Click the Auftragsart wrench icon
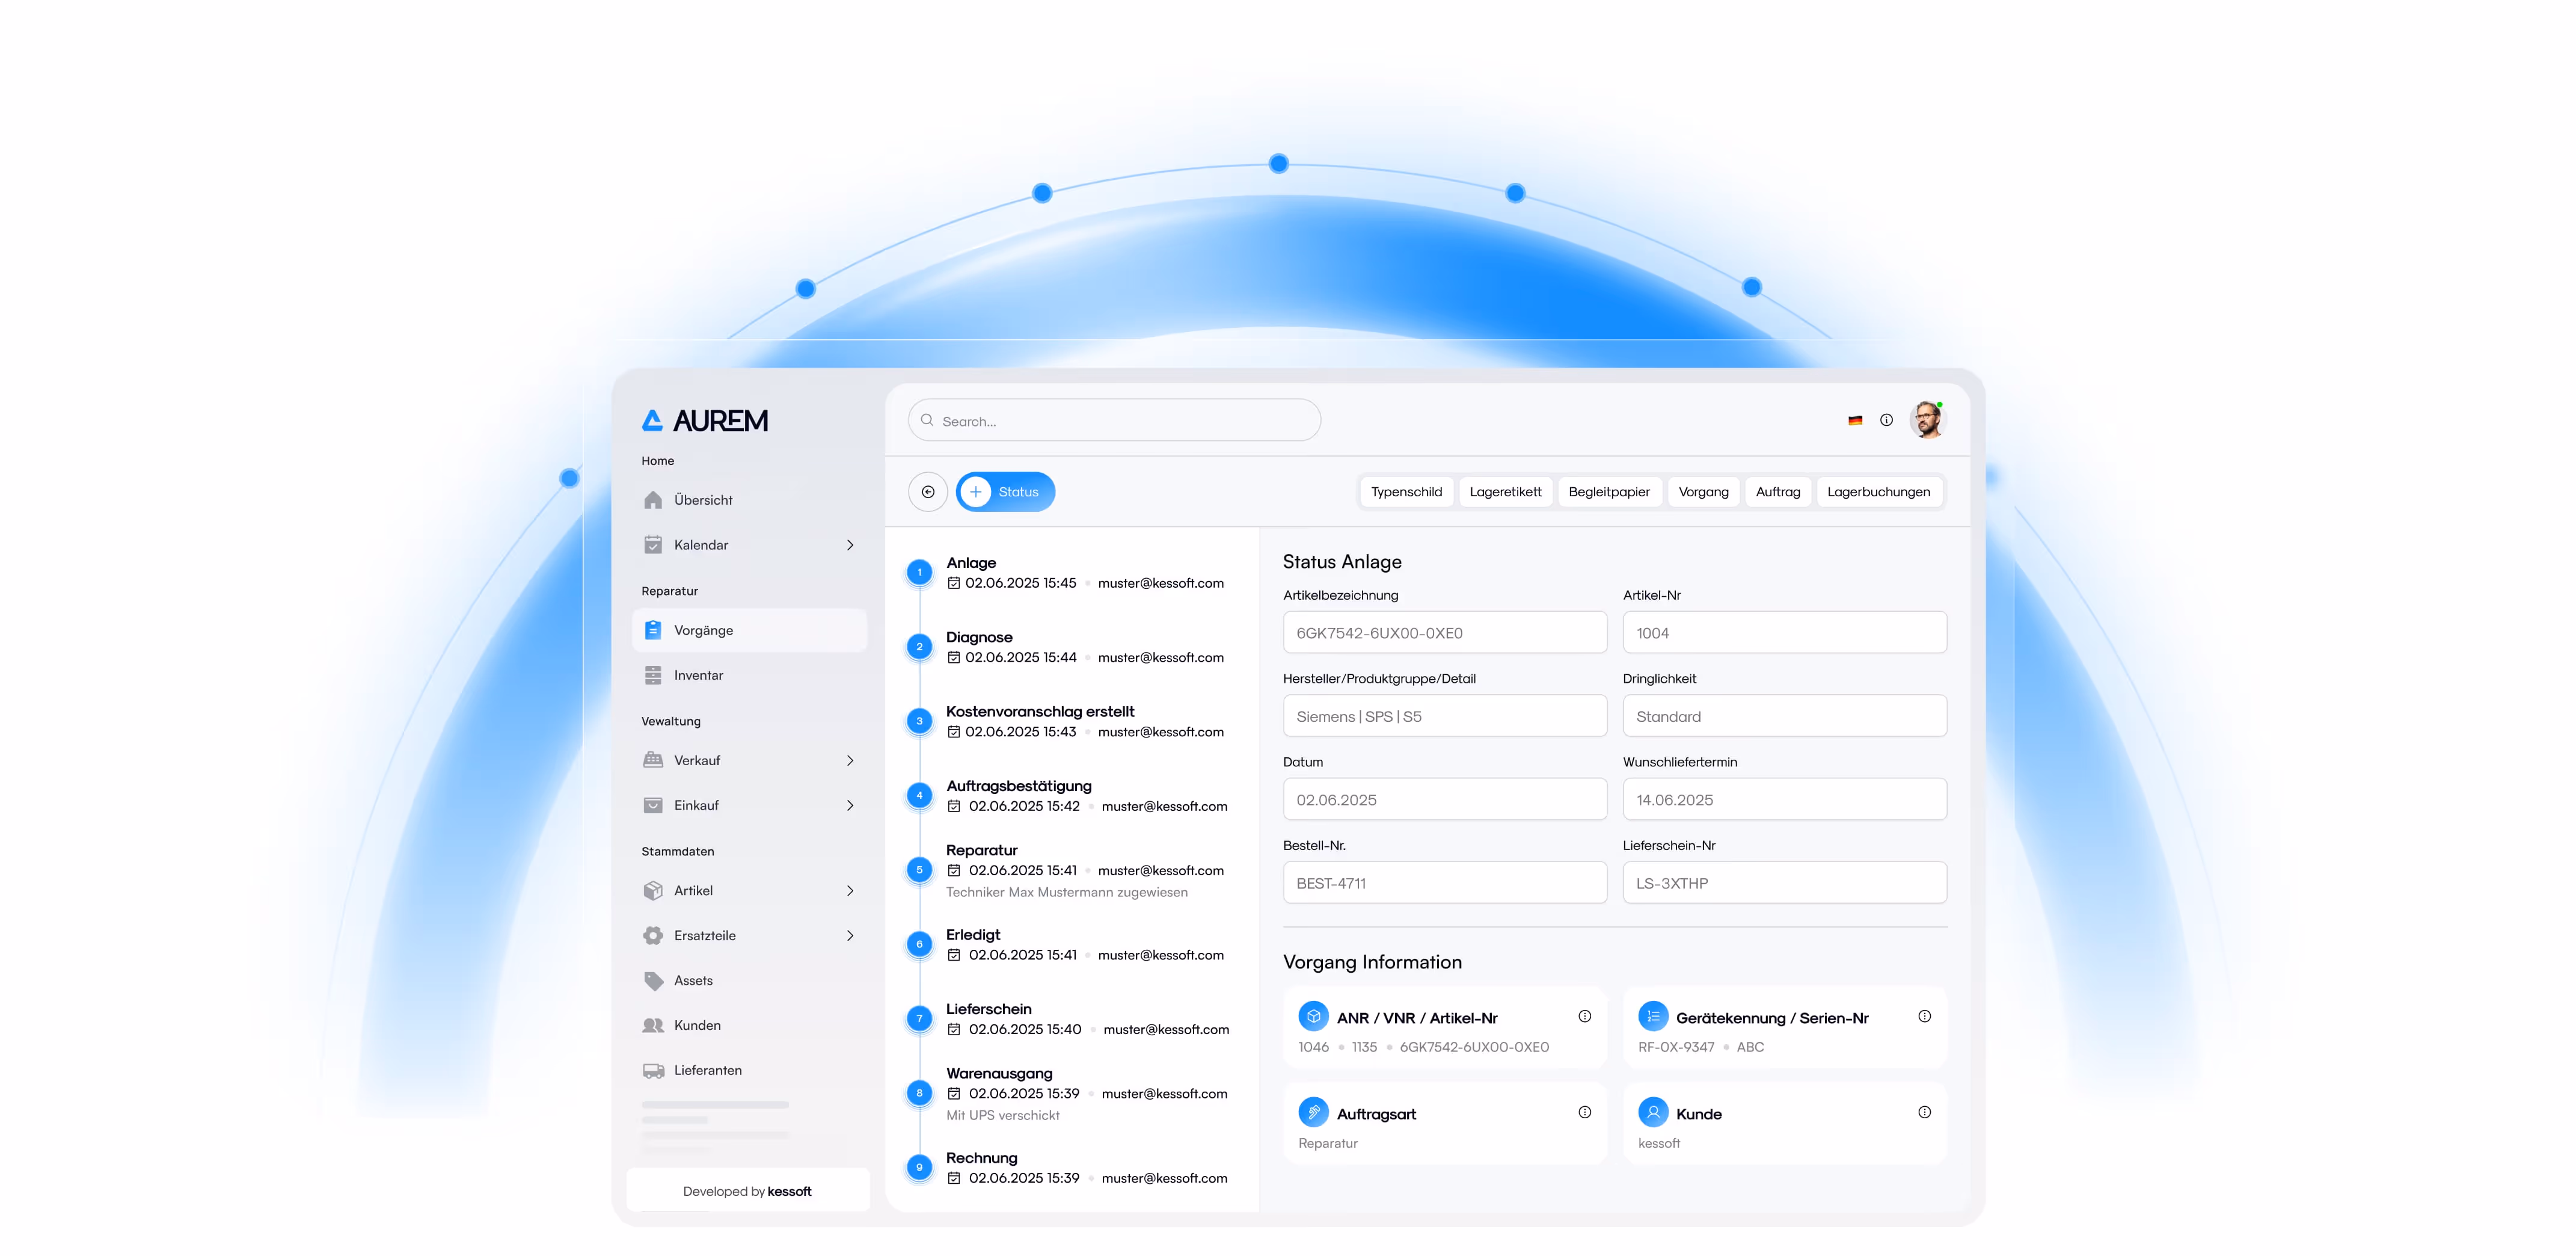The image size is (2576, 1256). click(x=1313, y=1112)
